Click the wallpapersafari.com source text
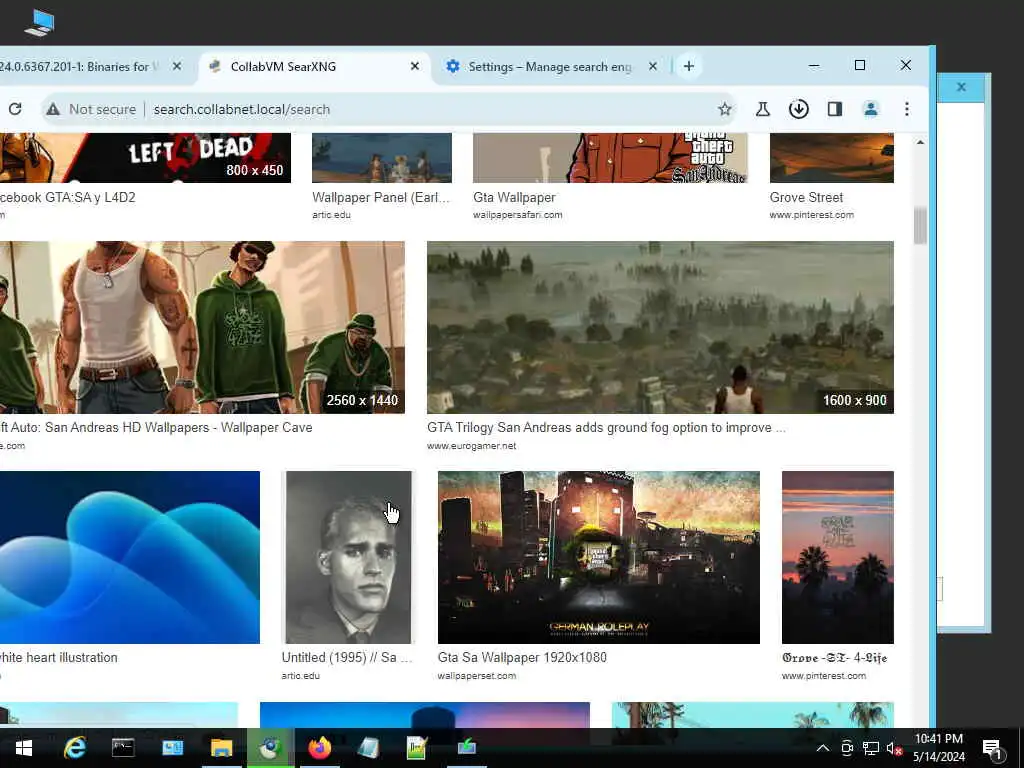 517,215
